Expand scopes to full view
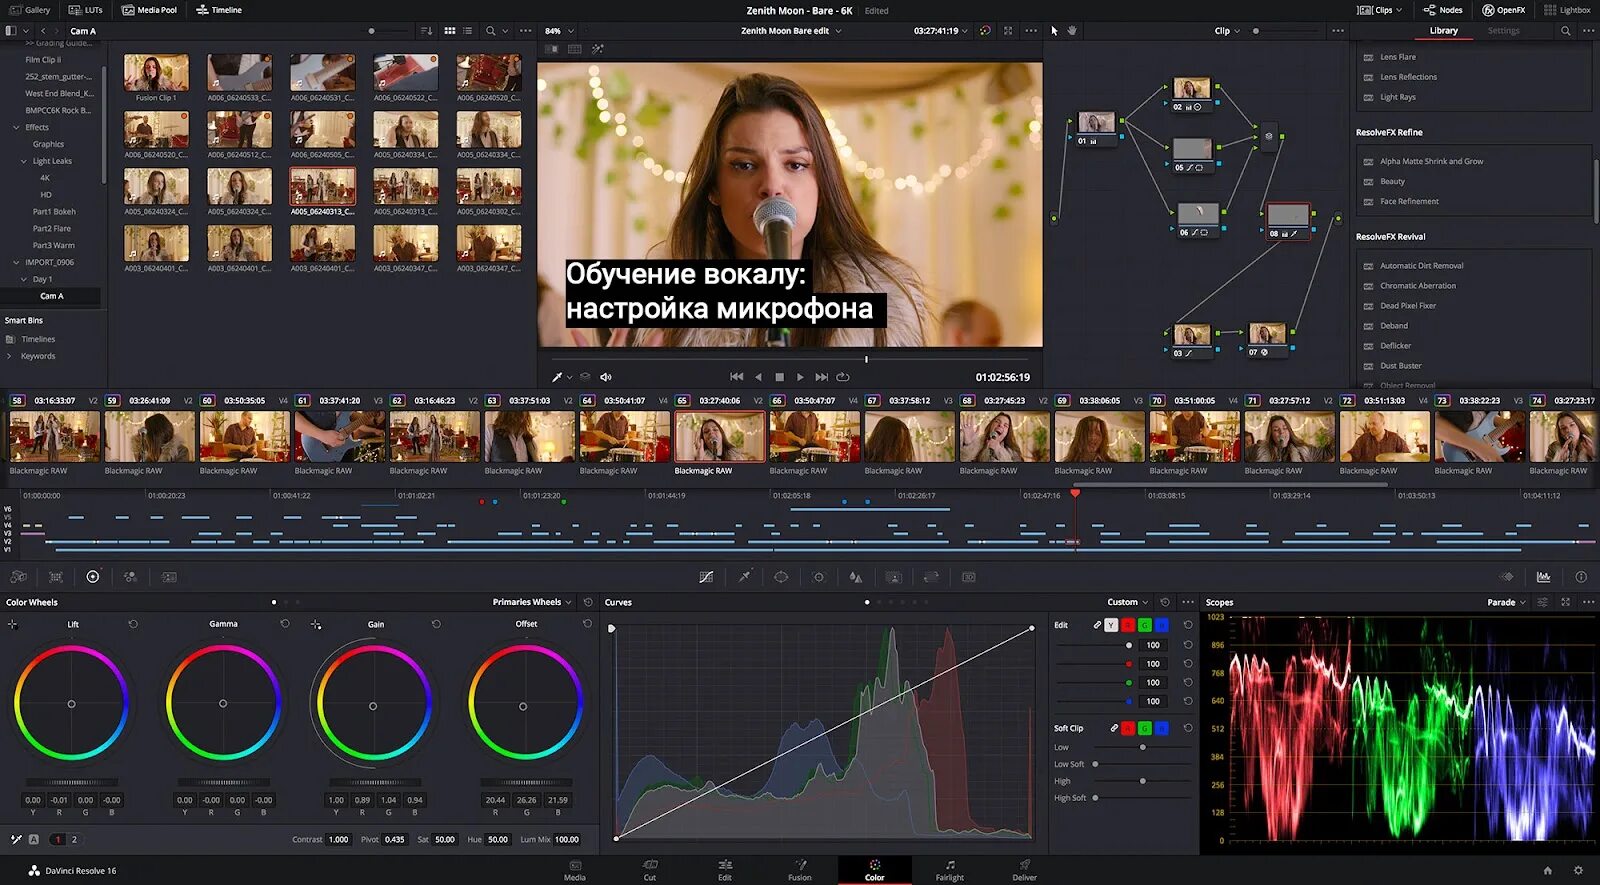 [1565, 602]
